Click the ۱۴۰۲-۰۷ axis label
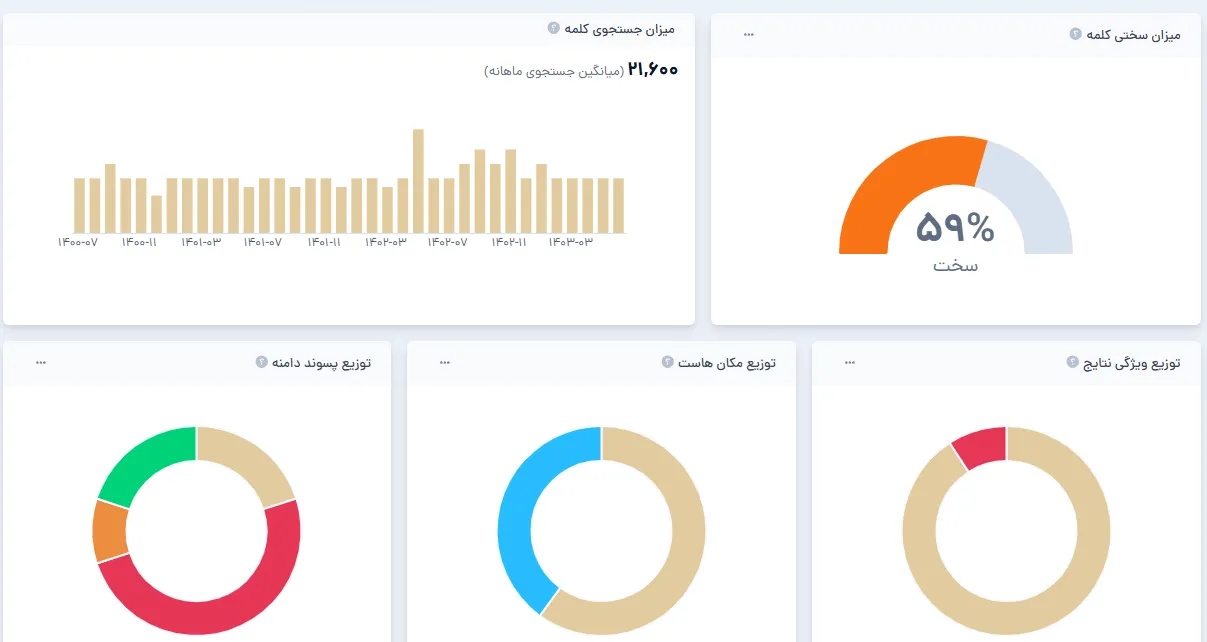This screenshot has height=642, width=1207. 447,242
